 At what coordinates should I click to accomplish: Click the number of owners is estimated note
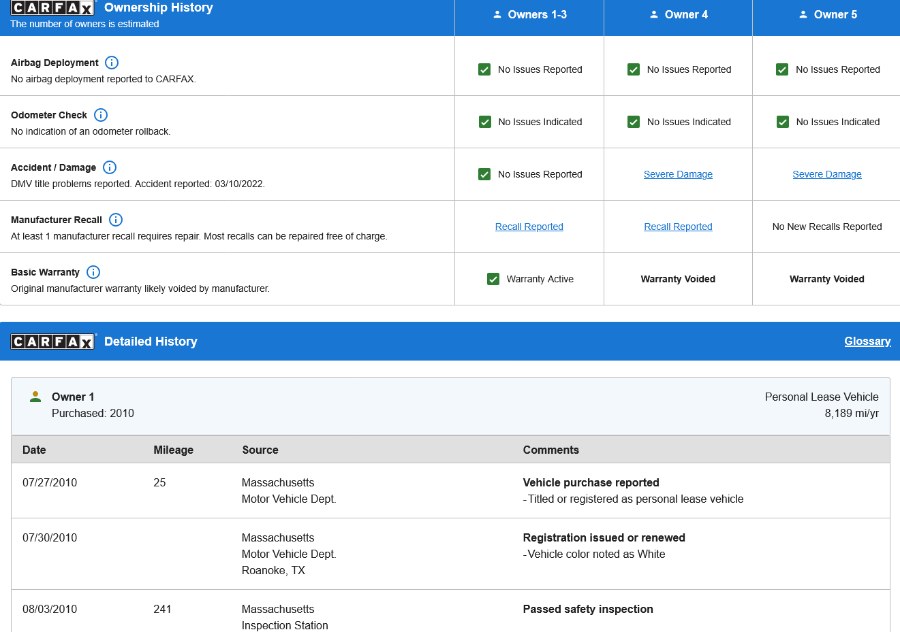(84, 24)
